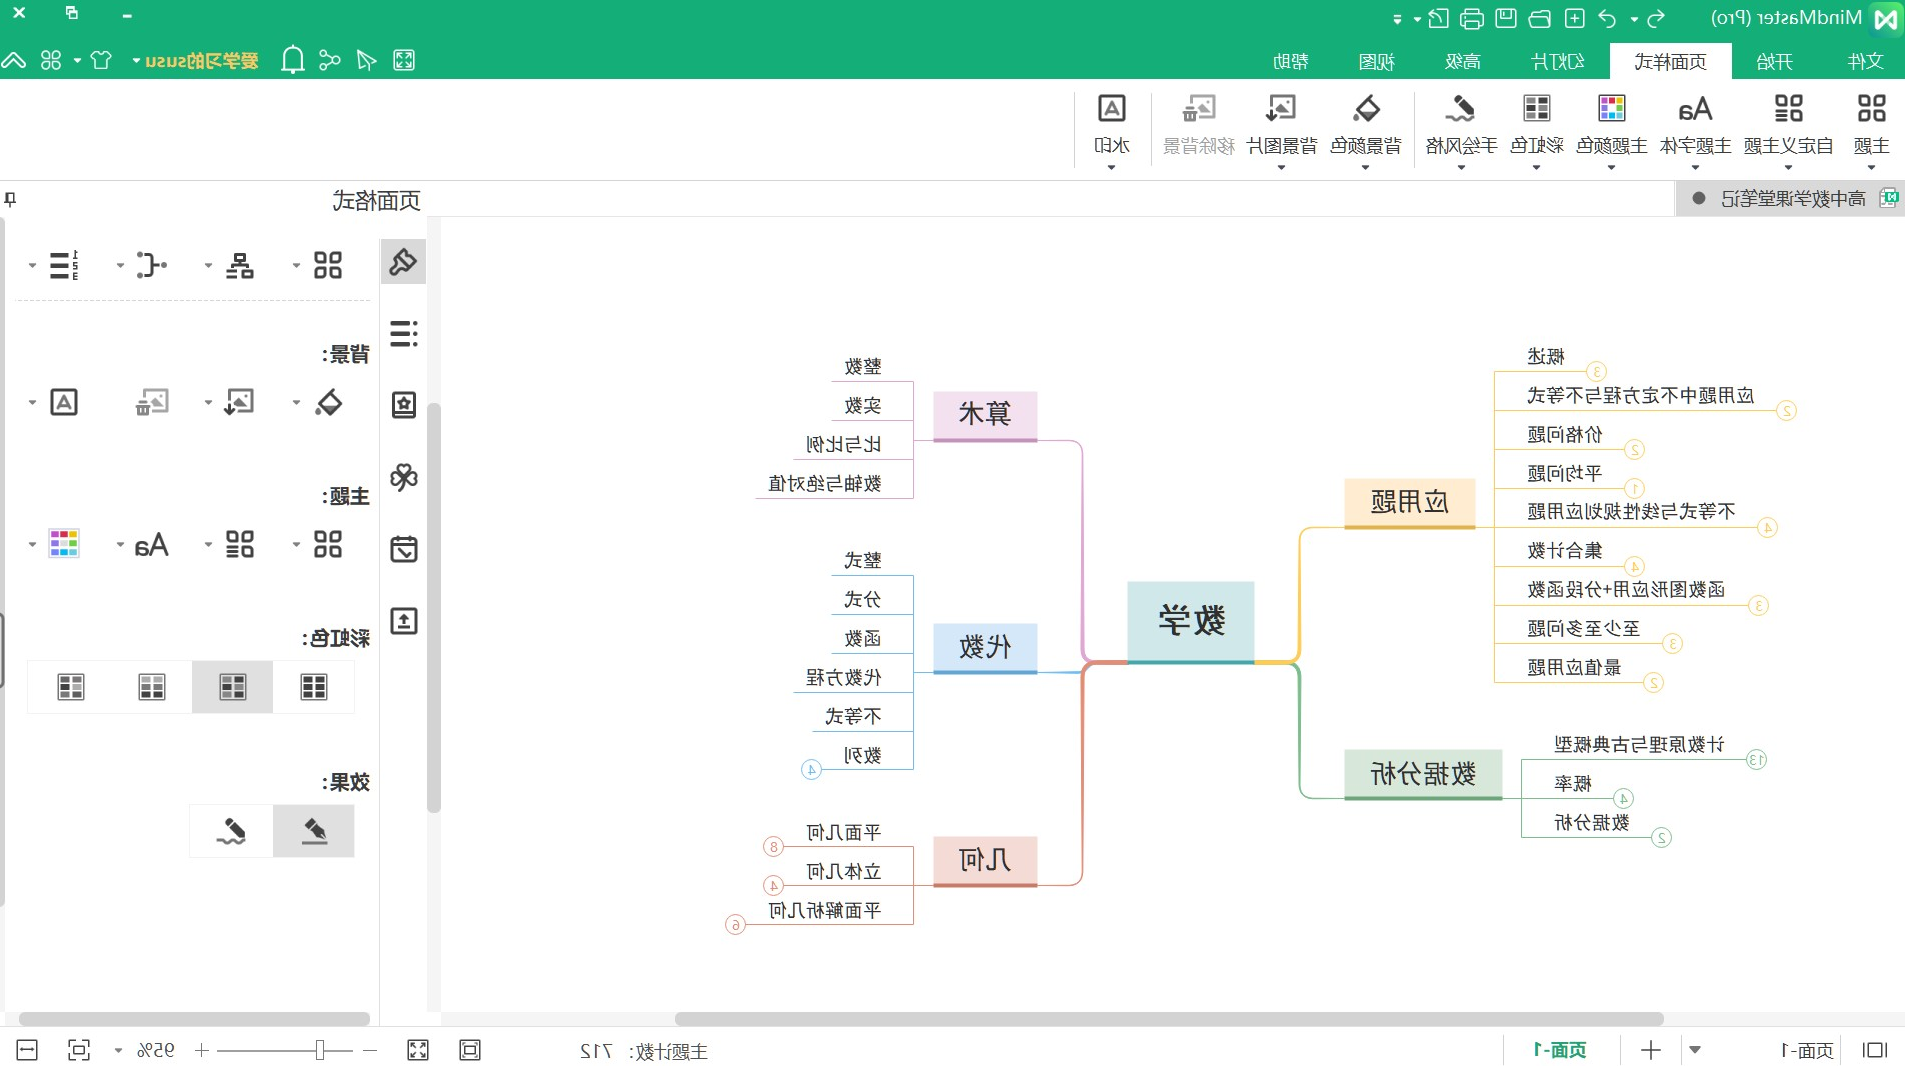The width and height of the screenshot is (1905, 1066).
Task: Toggle the page view icon by Page-1 label
Action: pos(1874,1049)
